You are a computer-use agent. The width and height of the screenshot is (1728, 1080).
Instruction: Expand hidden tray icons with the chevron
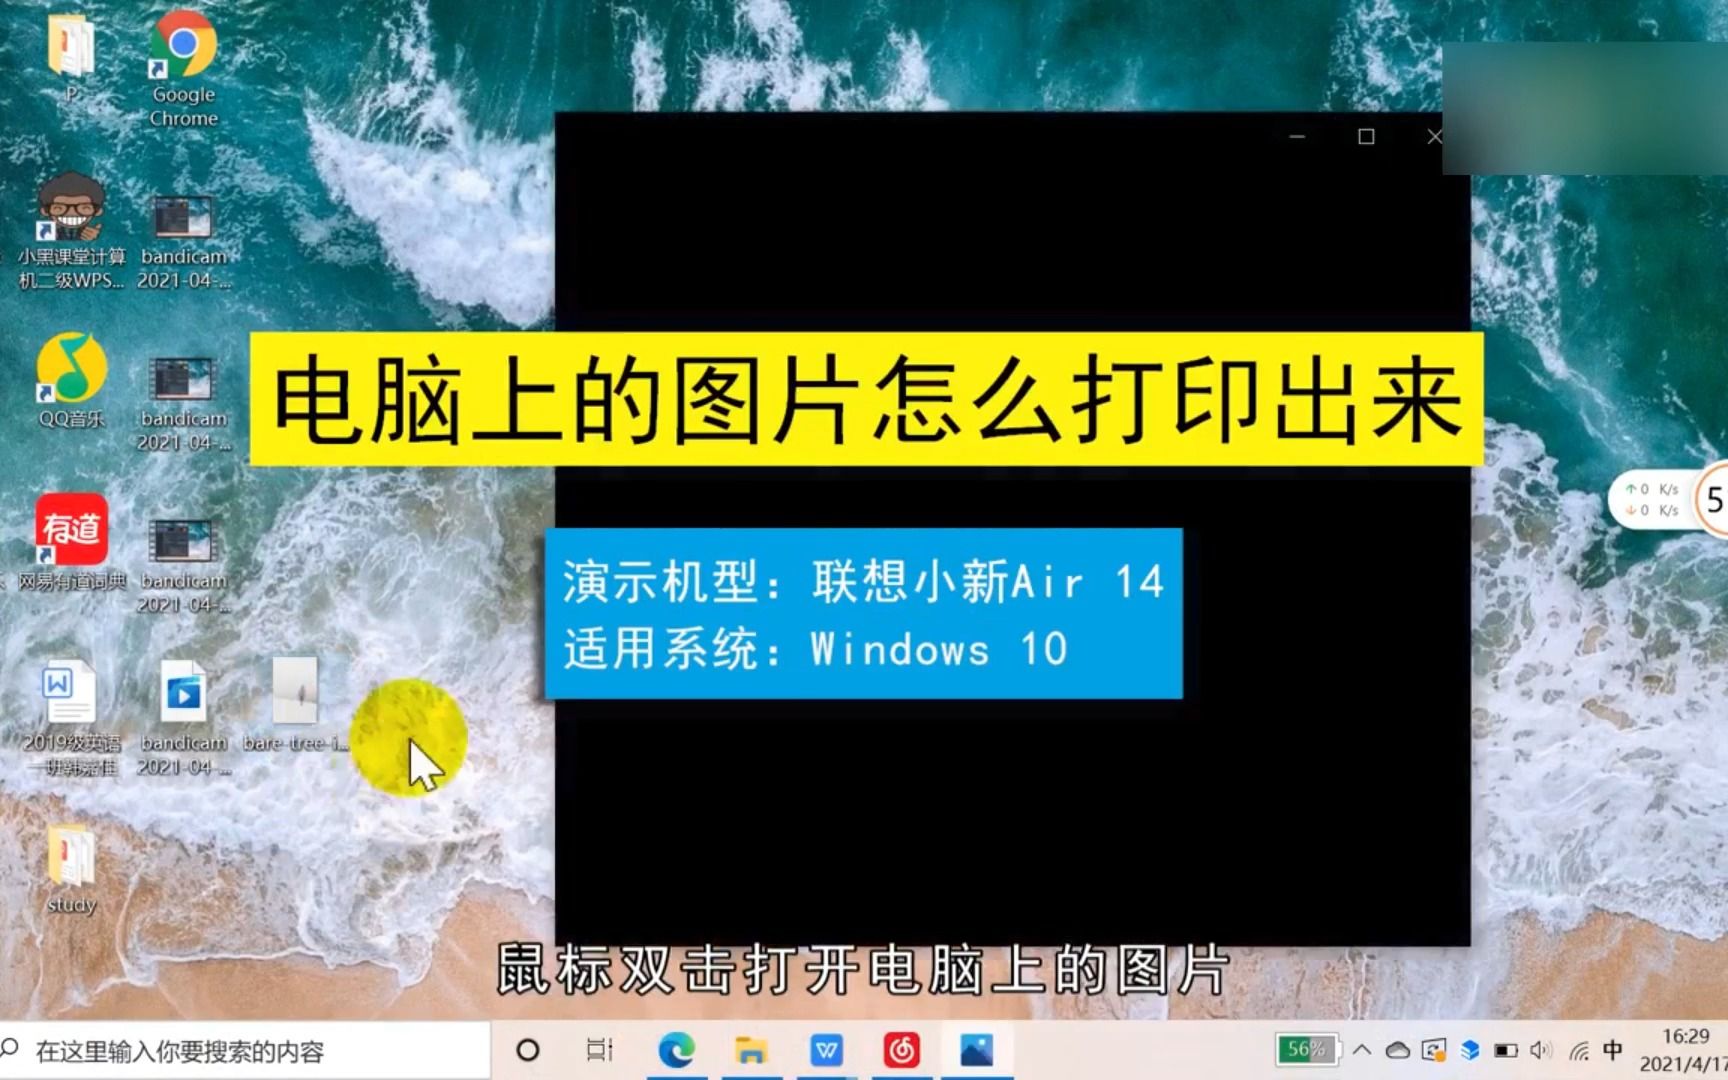[1362, 1050]
